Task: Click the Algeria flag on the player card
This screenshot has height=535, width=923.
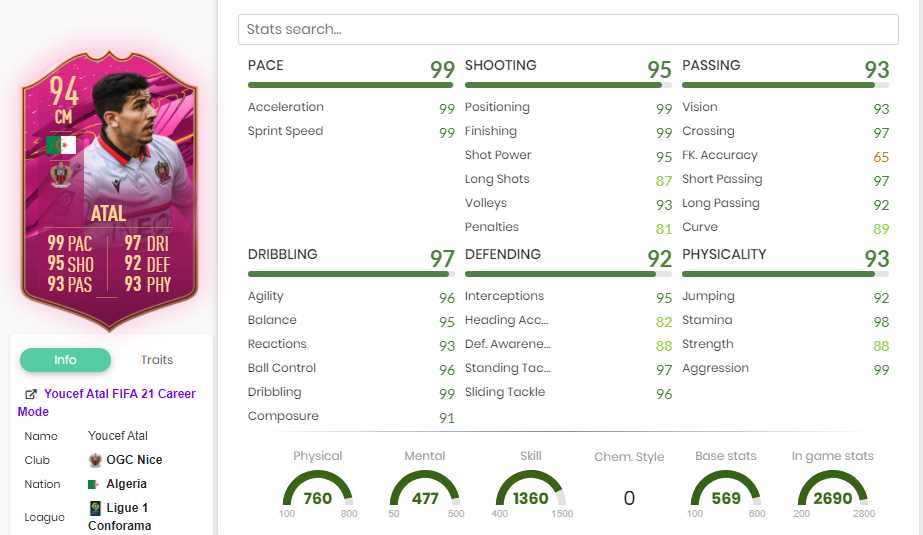Action: coord(61,145)
